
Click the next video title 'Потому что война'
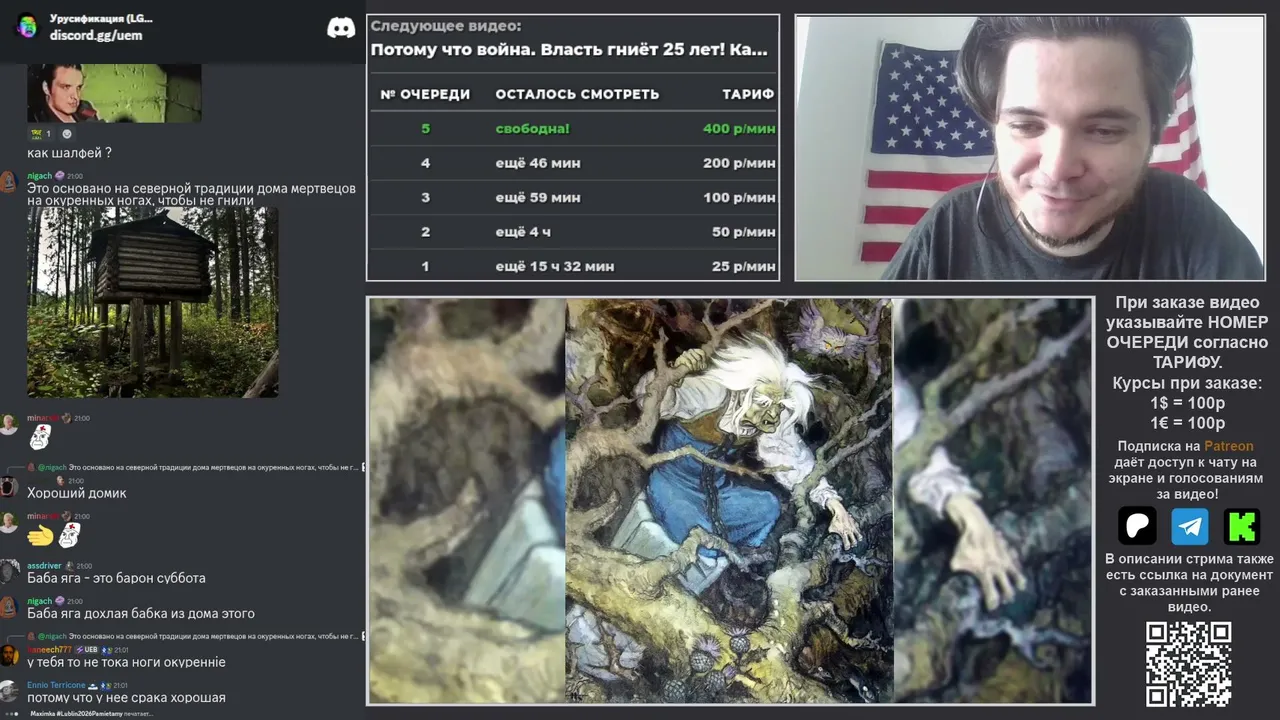point(569,49)
